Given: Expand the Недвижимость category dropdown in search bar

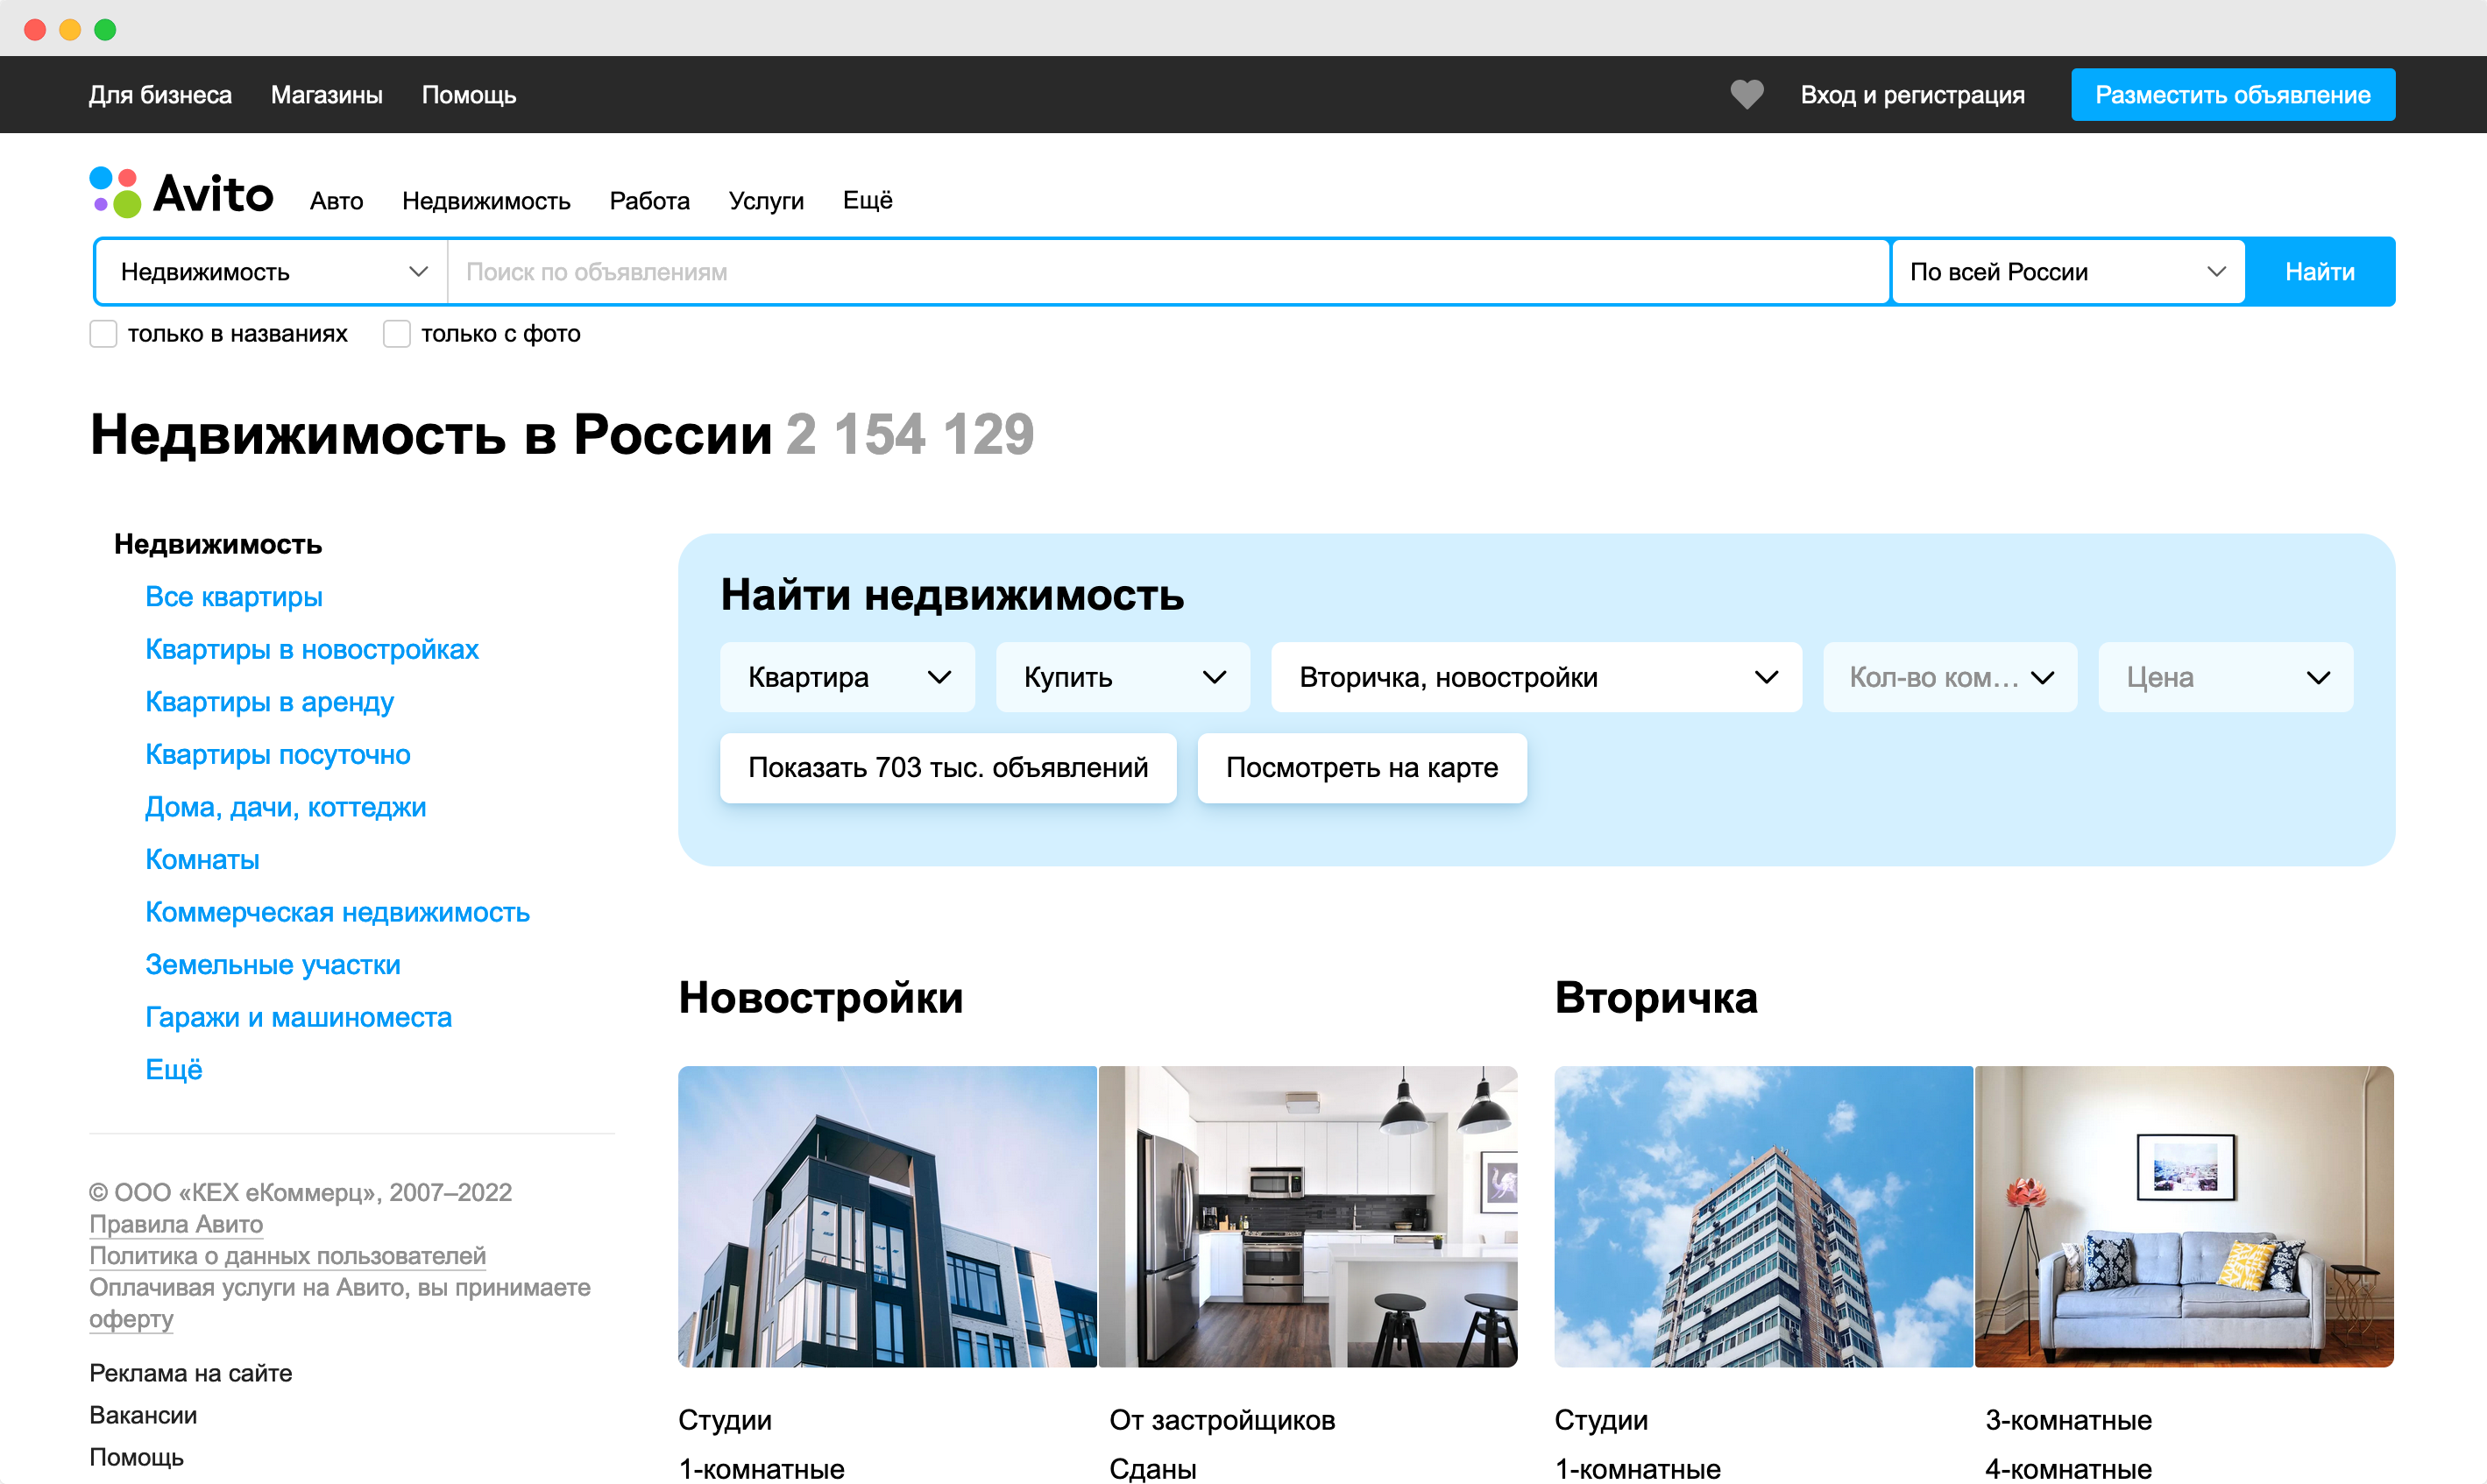Looking at the screenshot, I should pyautogui.click(x=271, y=272).
